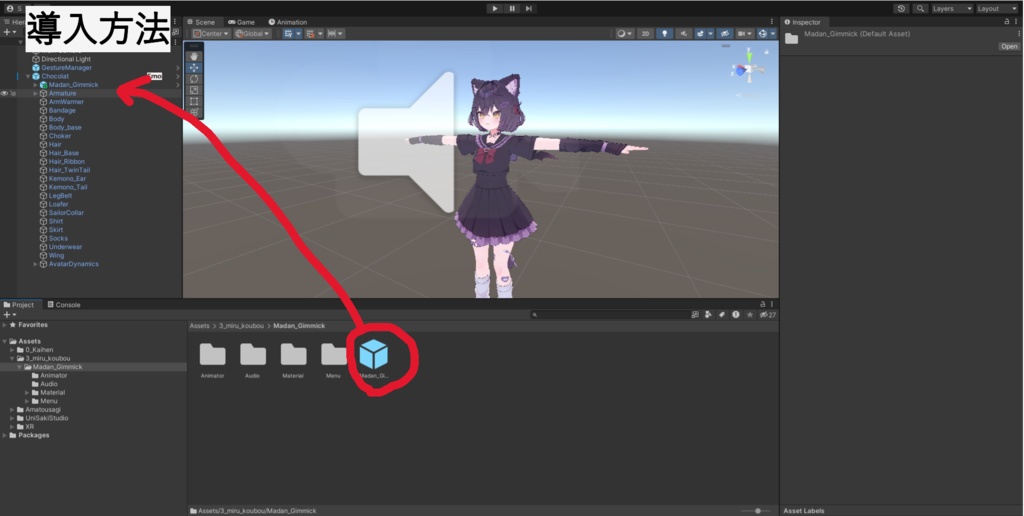Toggle the Gizmos sphere icon
This screenshot has height=516, width=1024.
tap(765, 33)
